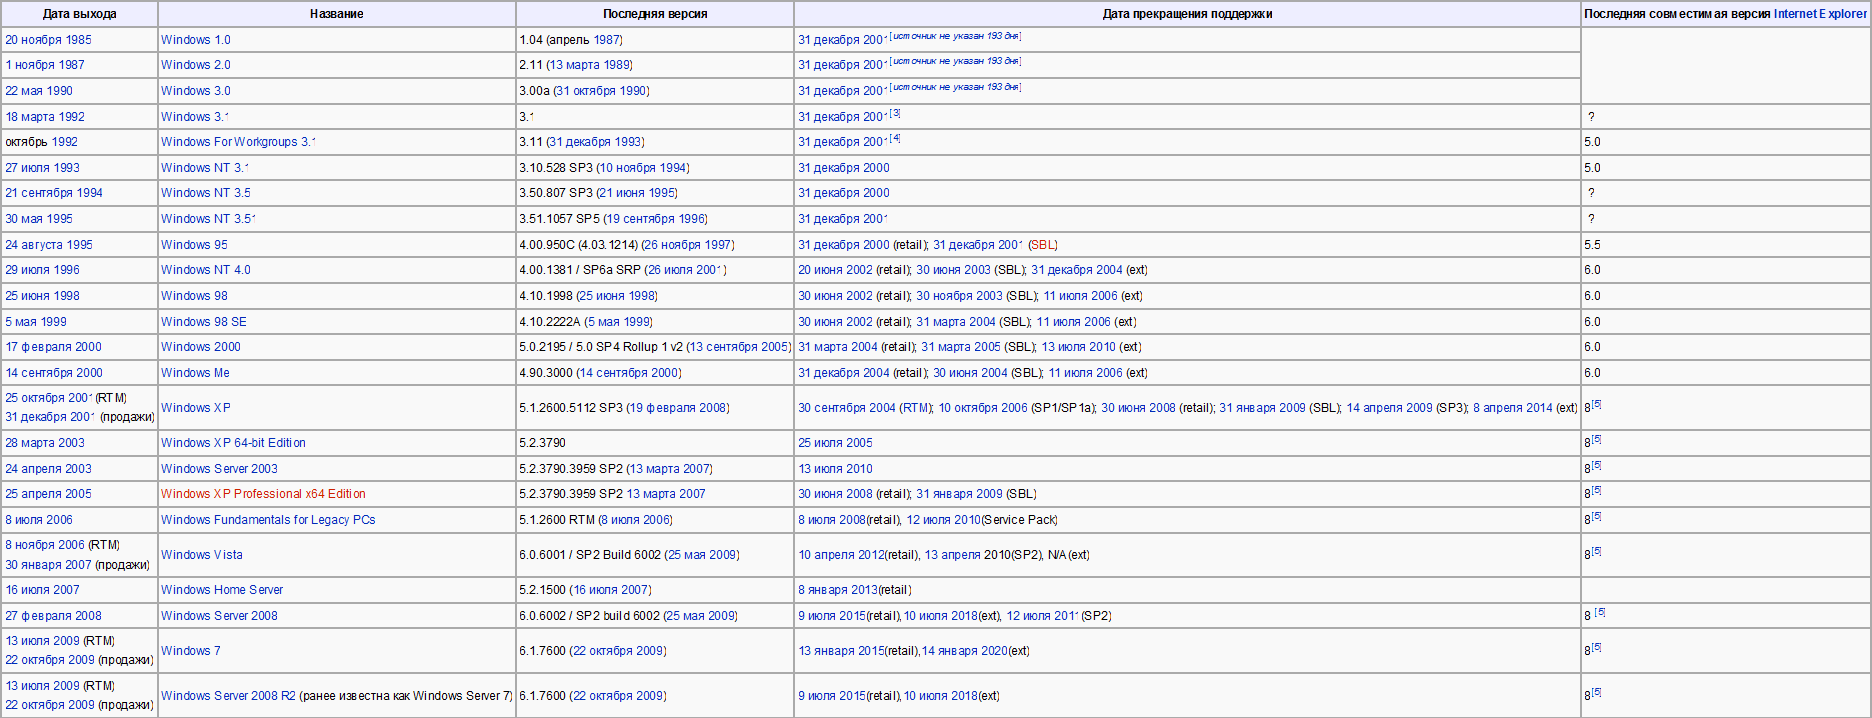Screen dimensions: 1872x718
Task: Select the Windows 98 SE link
Action: [204, 322]
